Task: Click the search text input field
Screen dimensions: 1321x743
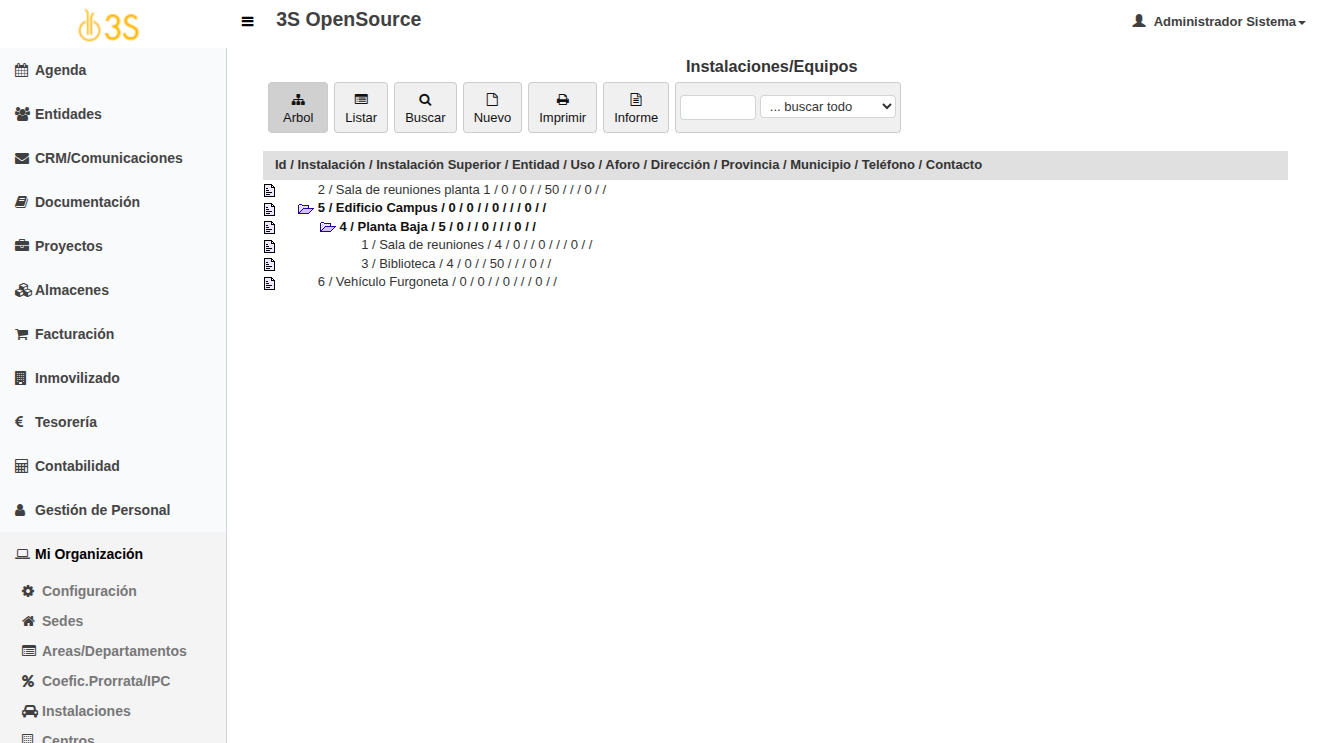Action: click(x=717, y=107)
